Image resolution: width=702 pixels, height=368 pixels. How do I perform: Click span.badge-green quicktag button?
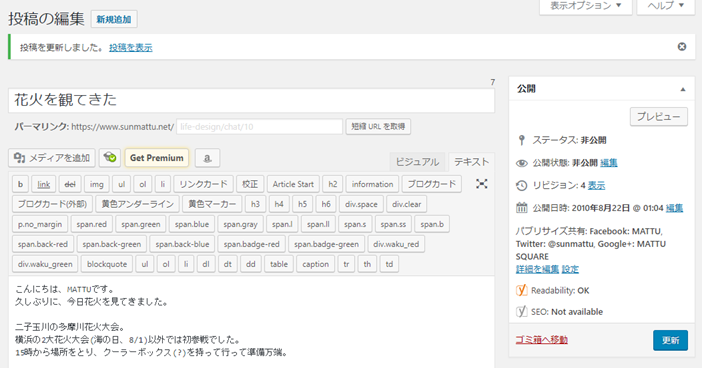click(326, 244)
